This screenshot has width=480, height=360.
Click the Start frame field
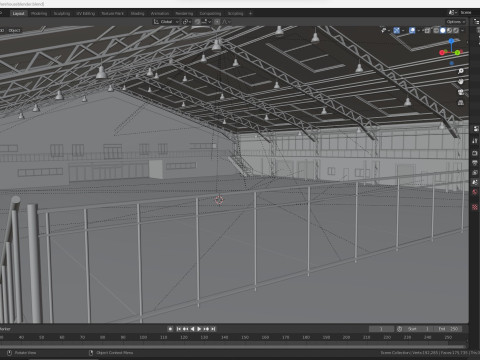418,329
